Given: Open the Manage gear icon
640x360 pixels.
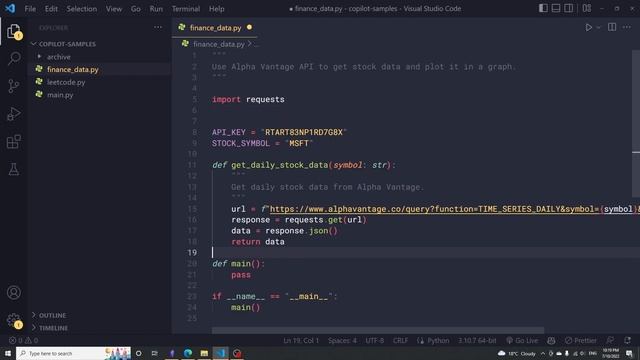Looking at the screenshot, I should (x=14, y=320).
